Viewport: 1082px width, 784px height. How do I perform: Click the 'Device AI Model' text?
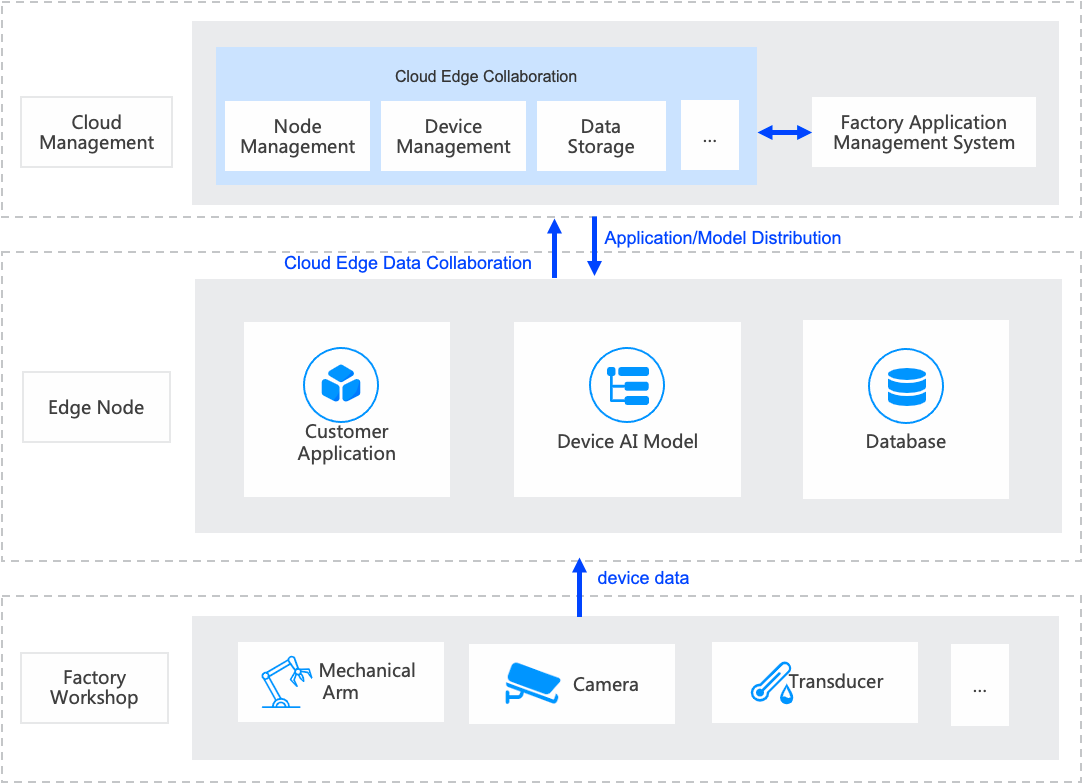point(627,442)
